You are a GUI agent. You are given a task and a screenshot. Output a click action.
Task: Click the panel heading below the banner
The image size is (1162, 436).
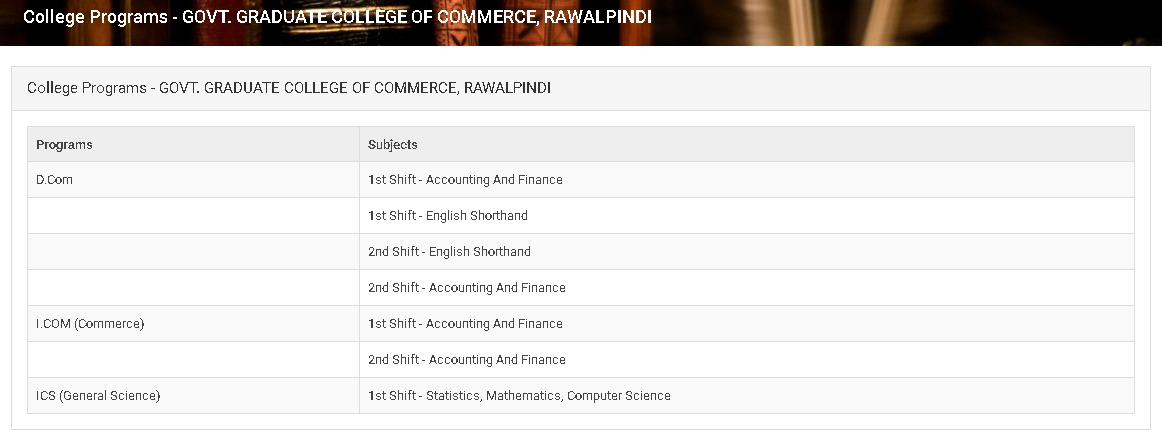pyautogui.click(x=289, y=88)
